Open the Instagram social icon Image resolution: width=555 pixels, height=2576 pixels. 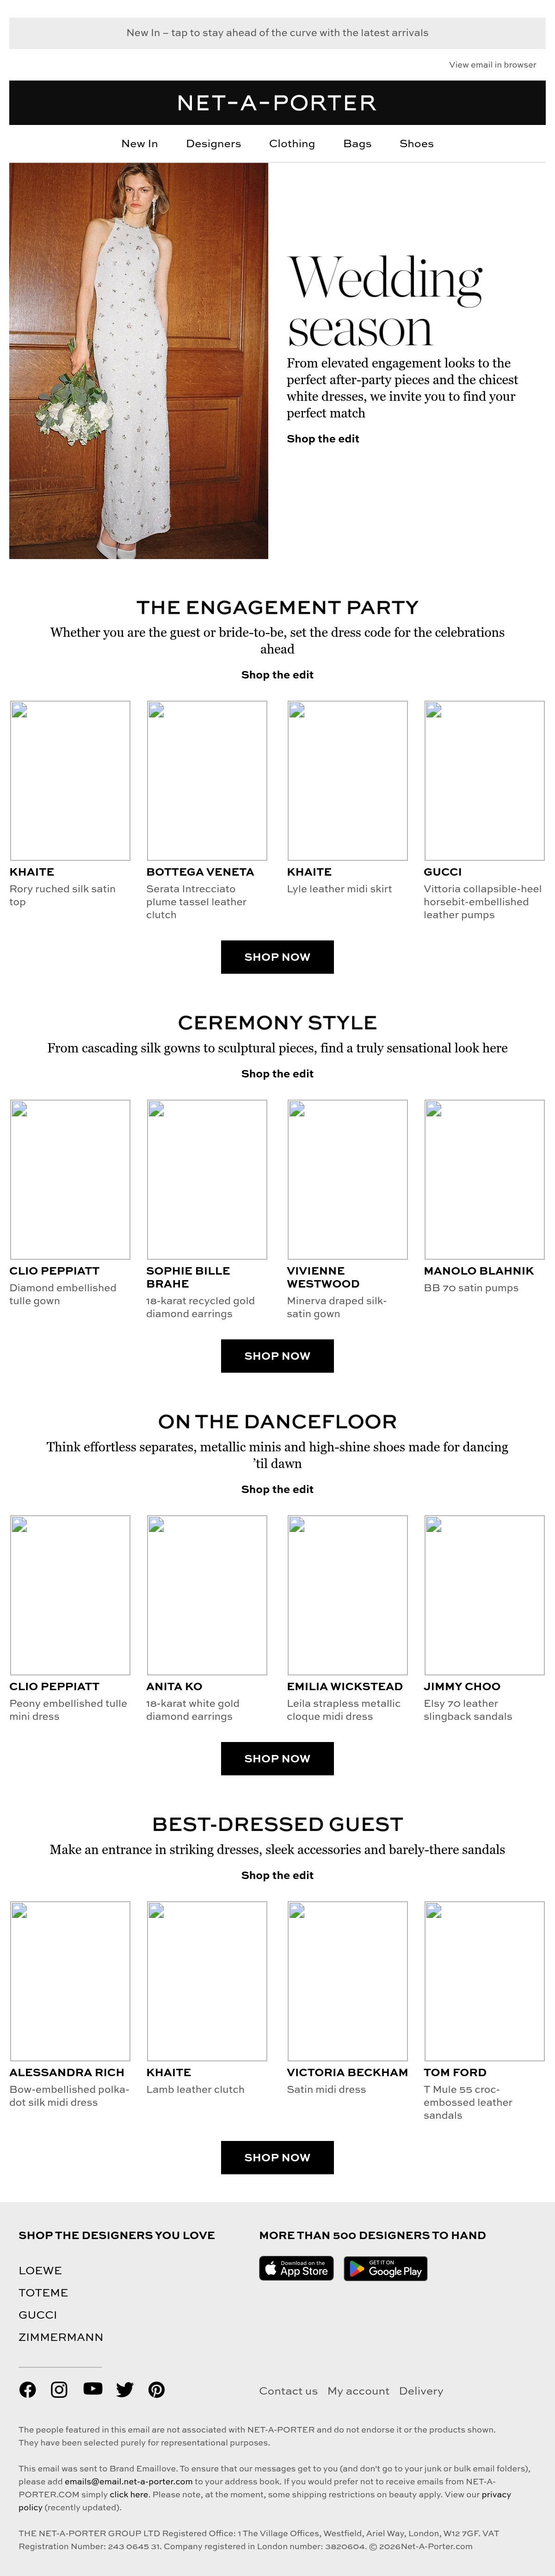pos(59,2389)
